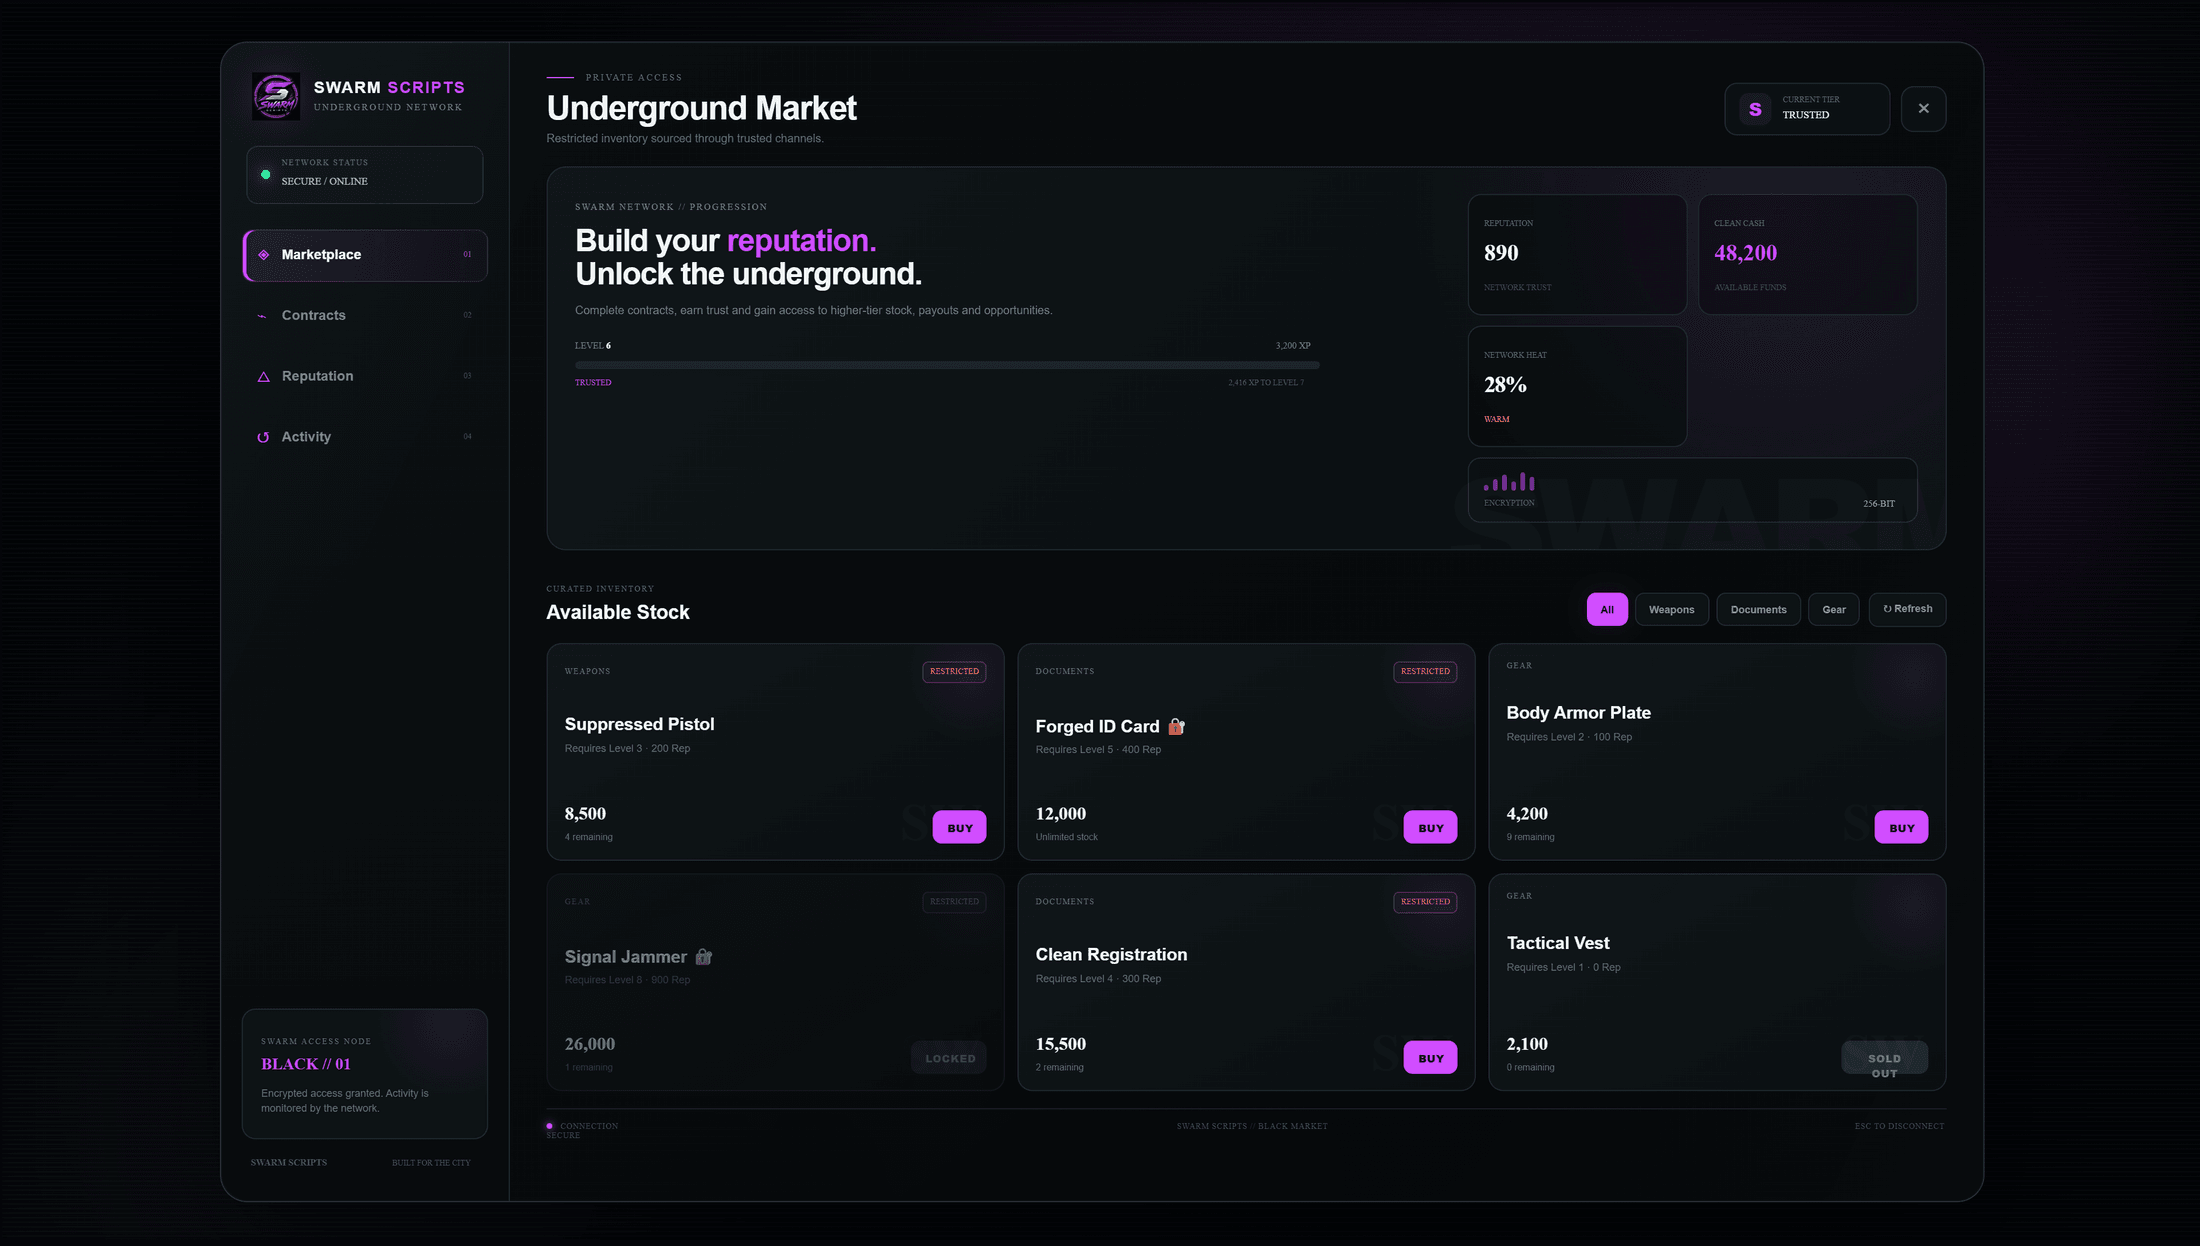Buy the Body Armor Plate
The height and width of the screenshot is (1246, 2200).
tap(1901, 827)
